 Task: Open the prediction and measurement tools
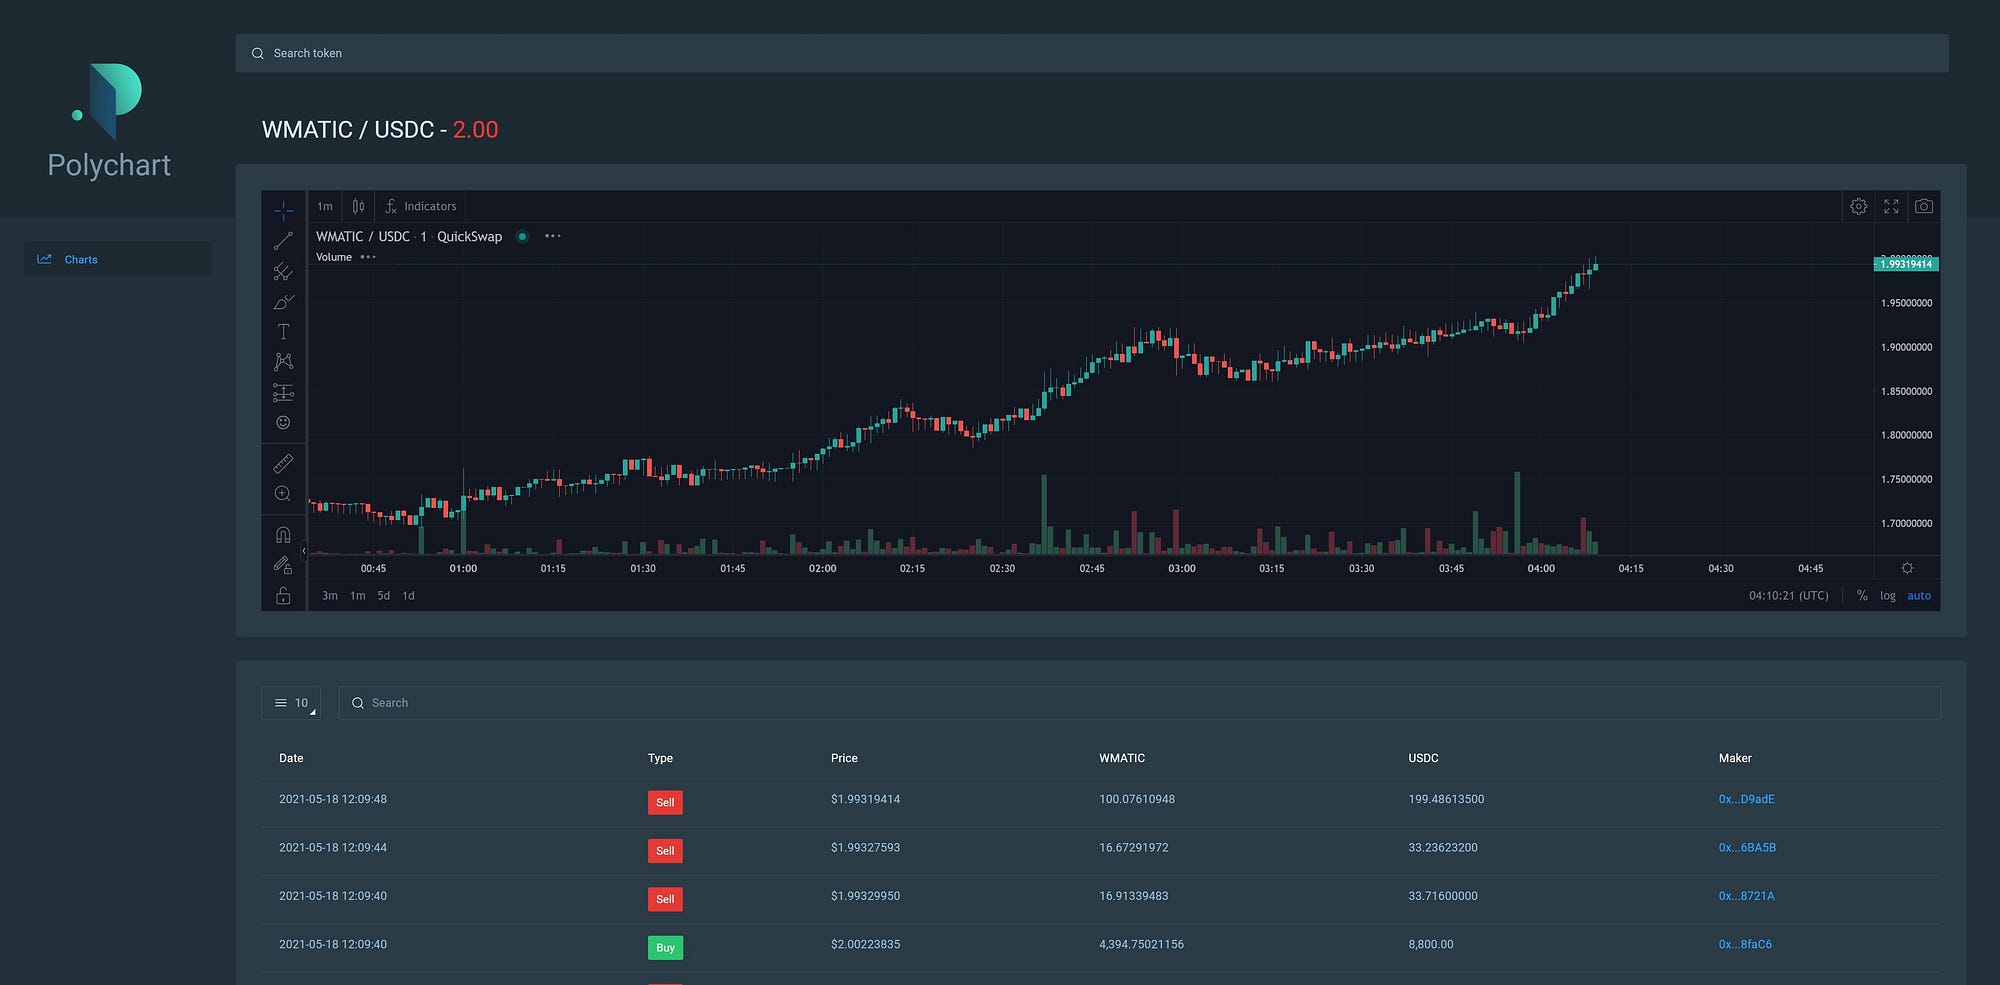coord(283,392)
